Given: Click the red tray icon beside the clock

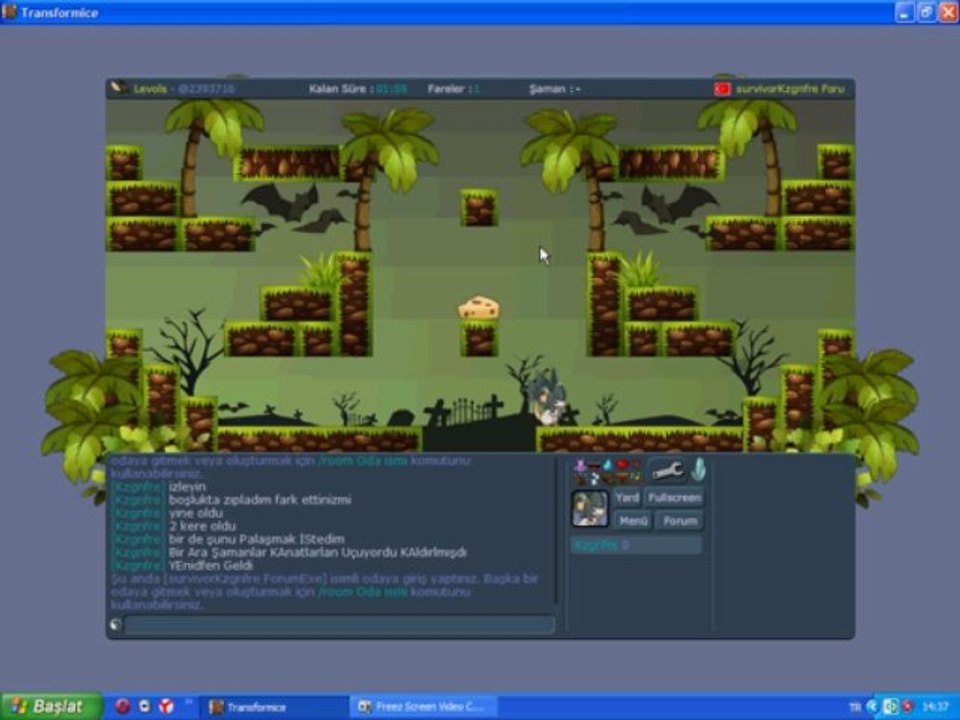Looking at the screenshot, I should [907, 707].
